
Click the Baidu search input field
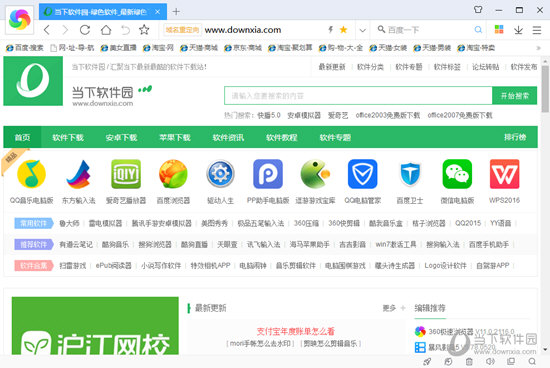click(x=428, y=30)
